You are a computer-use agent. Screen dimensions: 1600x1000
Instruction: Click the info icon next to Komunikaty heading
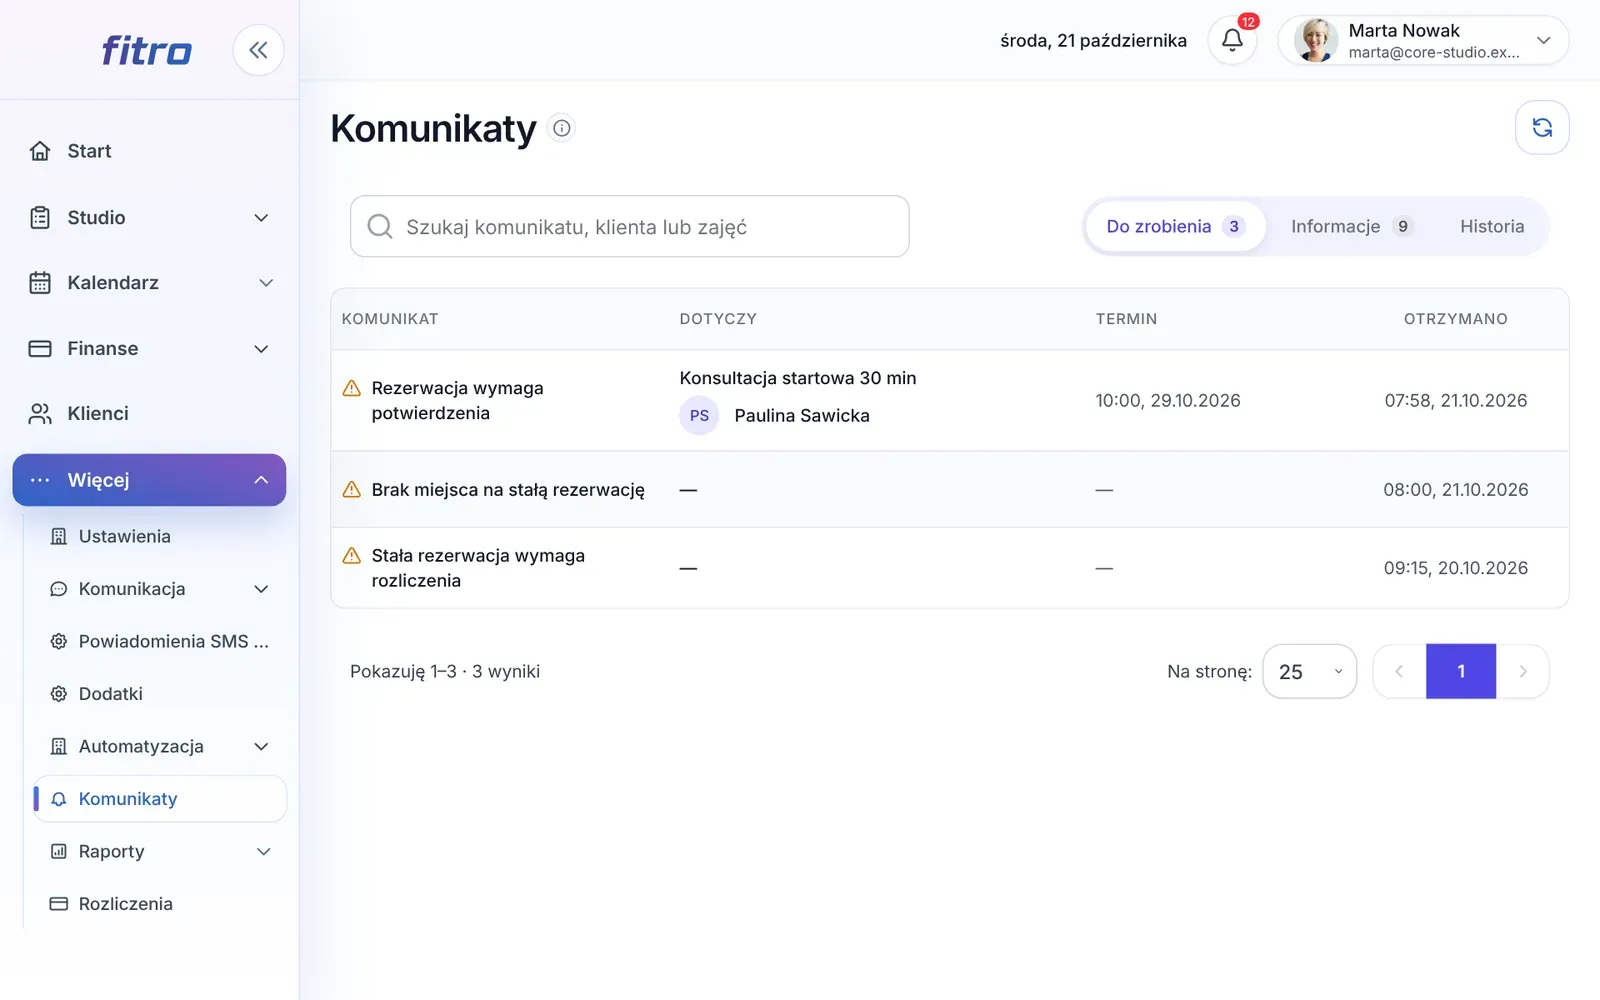click(x=562, y=128)
